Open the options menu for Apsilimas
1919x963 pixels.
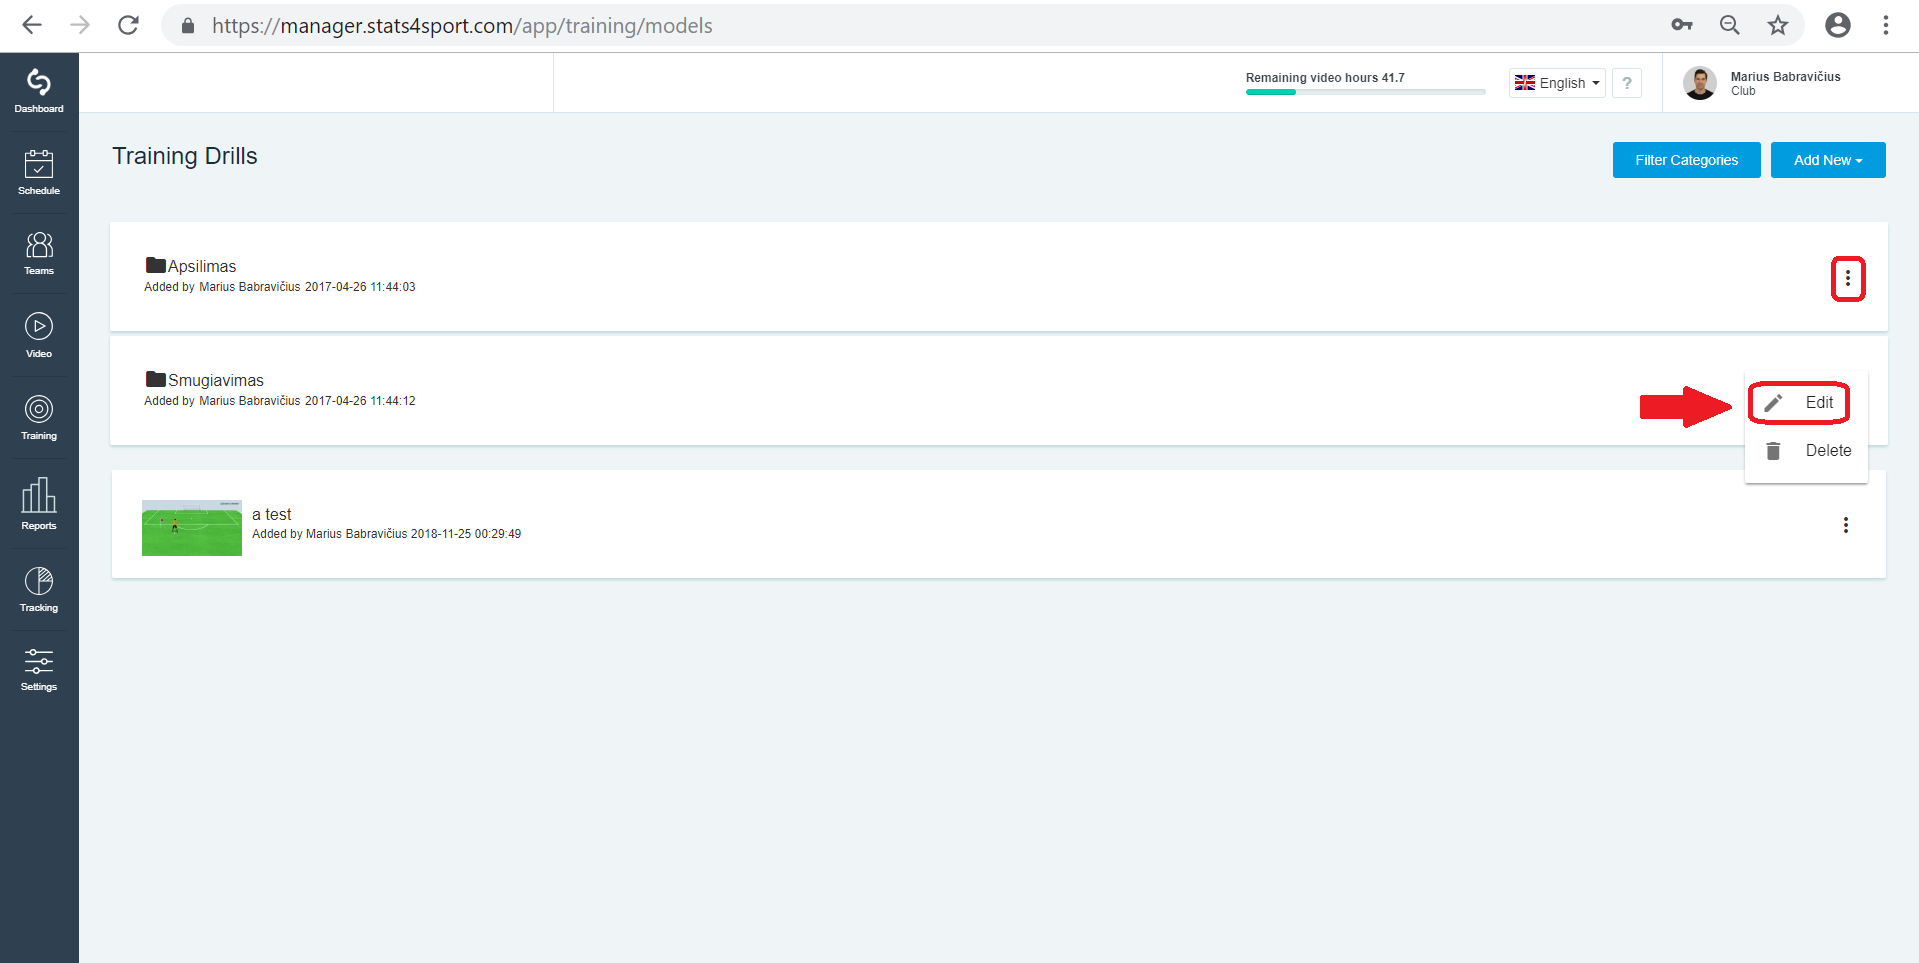click(x=1848, y=278)
